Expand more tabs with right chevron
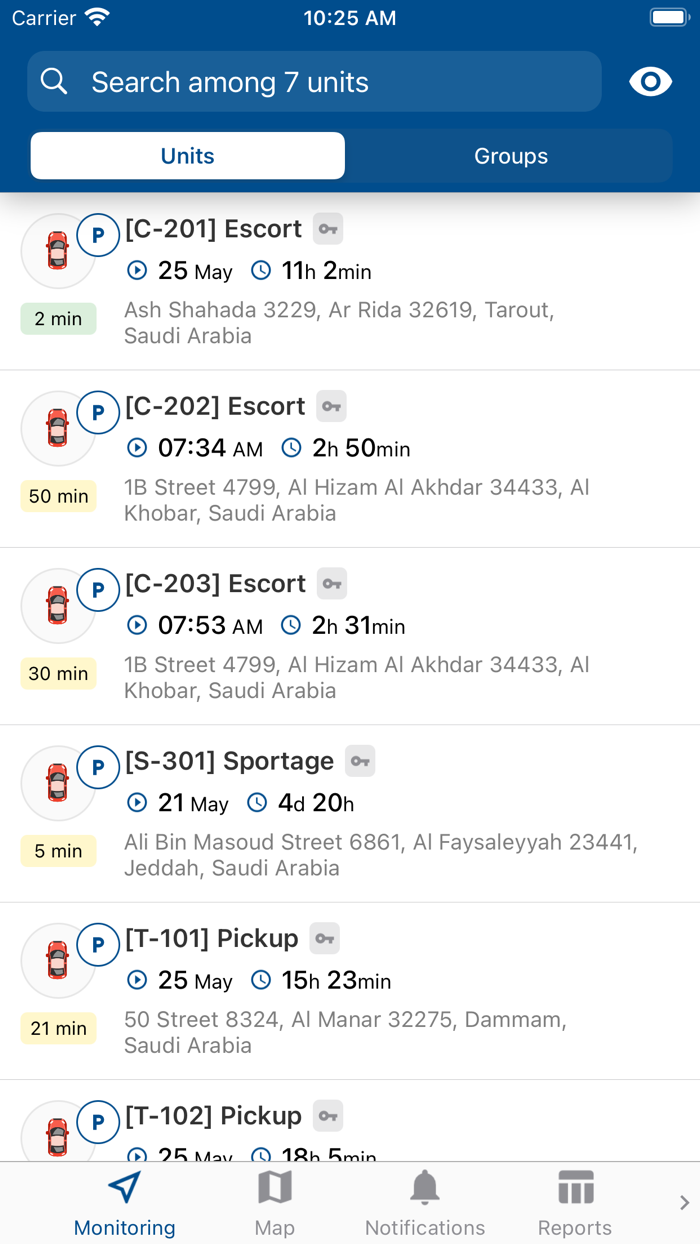700x1244 pixels. point(684,1203)
